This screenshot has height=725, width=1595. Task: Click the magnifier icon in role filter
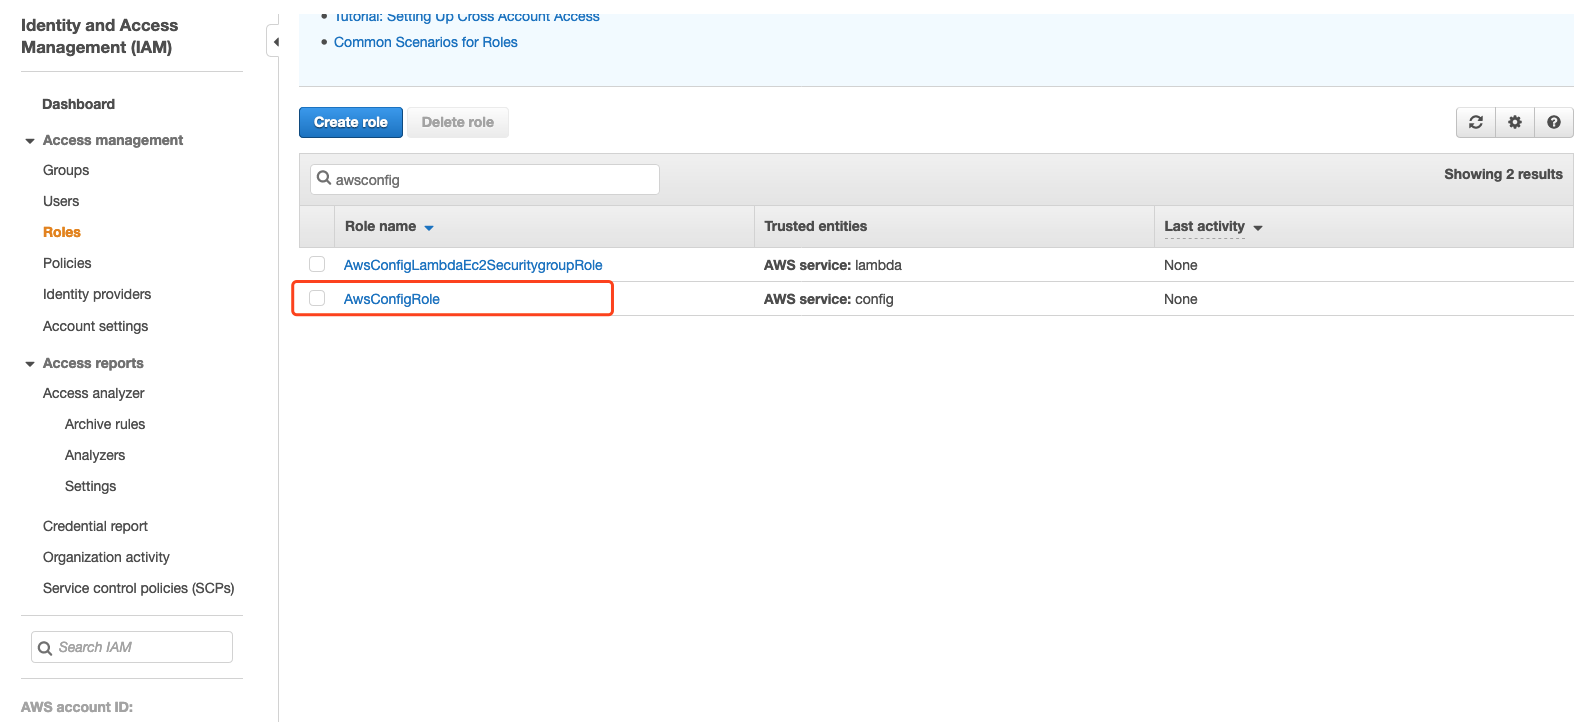pyautogui.click(x=324, y=179)
